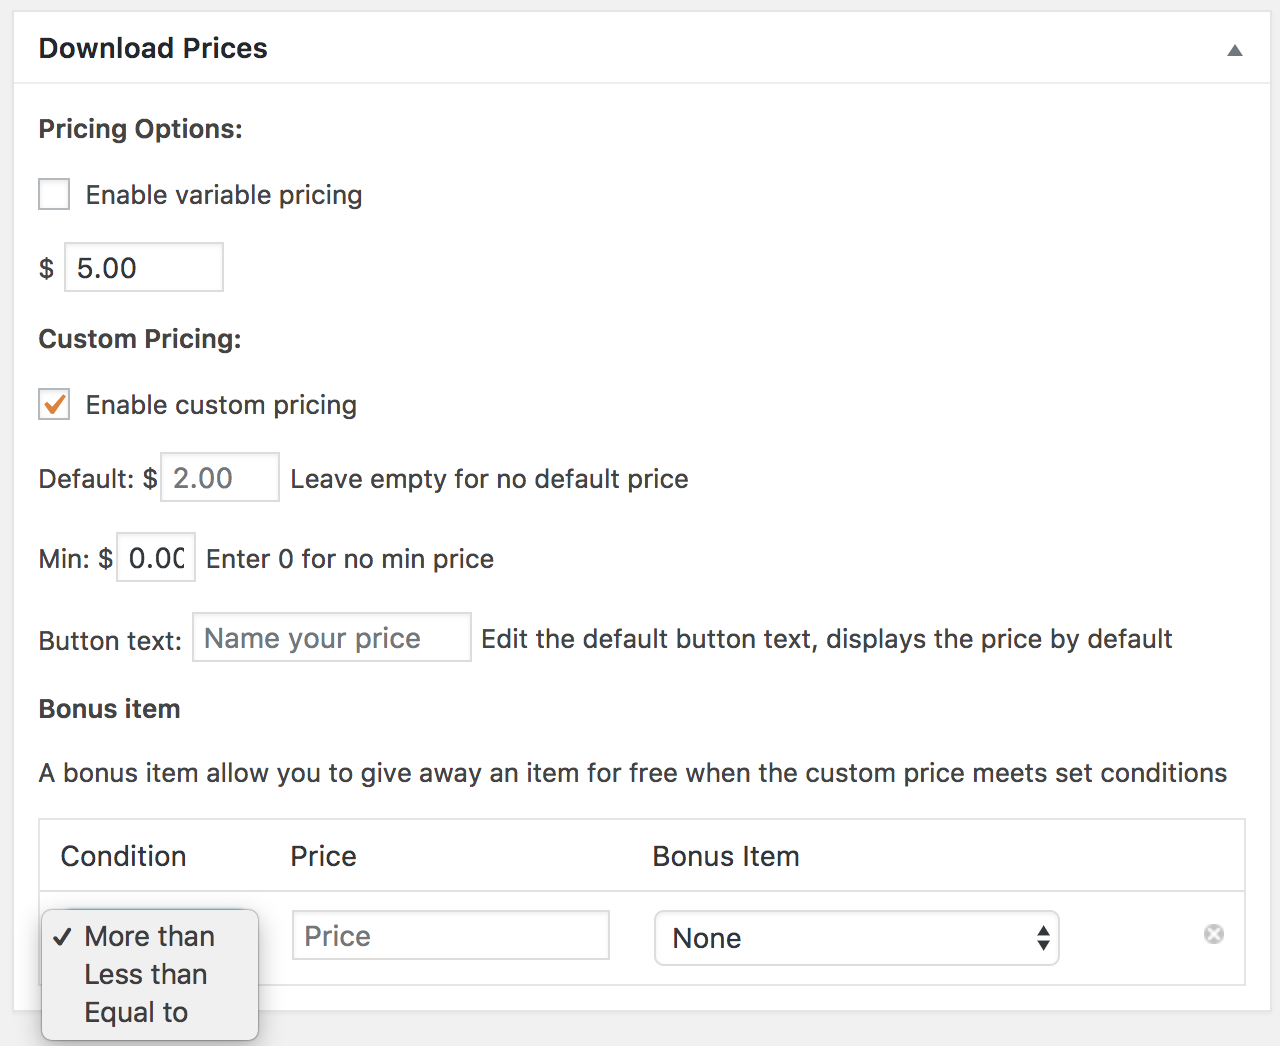Remove the bonus item row
The height and width of the screenshot is (1046, 1280).
(x=1213, y=934)
